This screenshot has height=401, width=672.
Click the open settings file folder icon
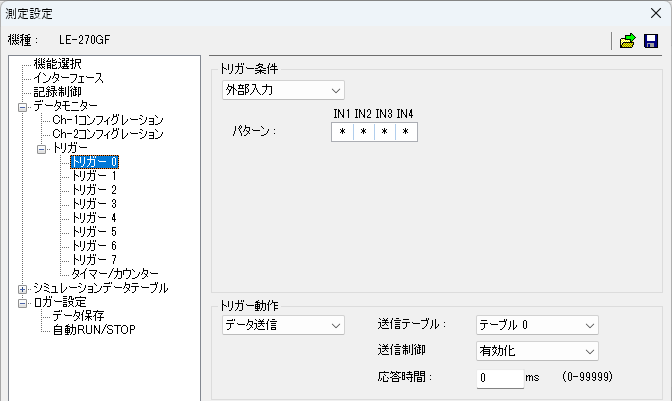tap(628, 41)
